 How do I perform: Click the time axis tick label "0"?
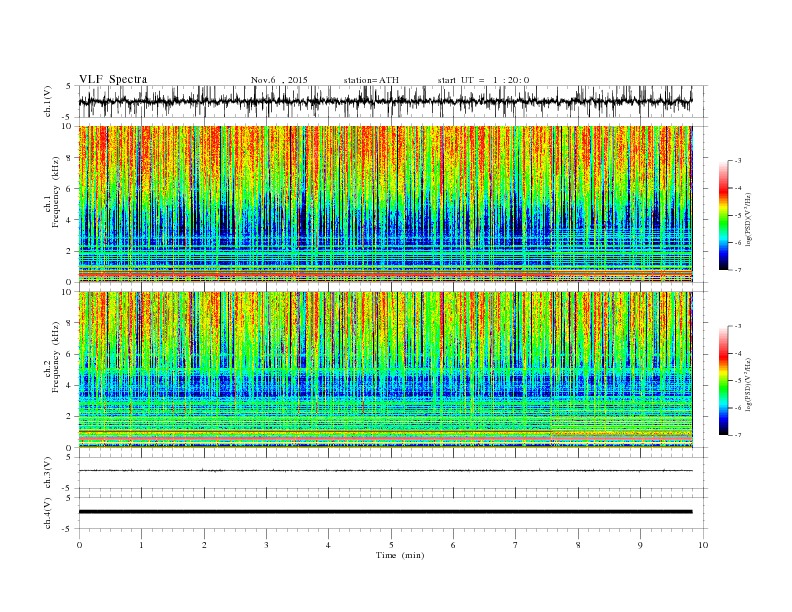tap(79, 545)
